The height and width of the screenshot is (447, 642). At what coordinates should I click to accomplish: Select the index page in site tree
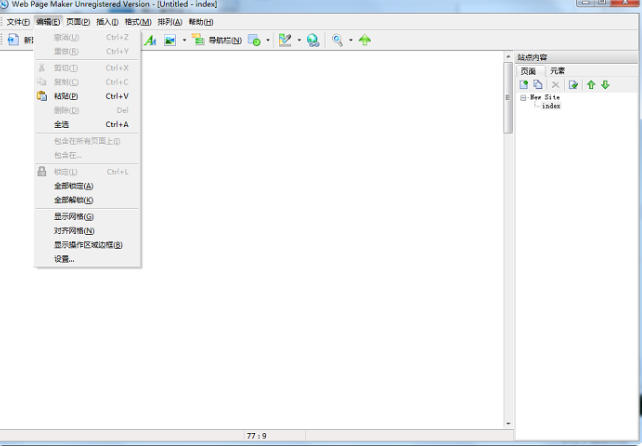click(551, 106)
